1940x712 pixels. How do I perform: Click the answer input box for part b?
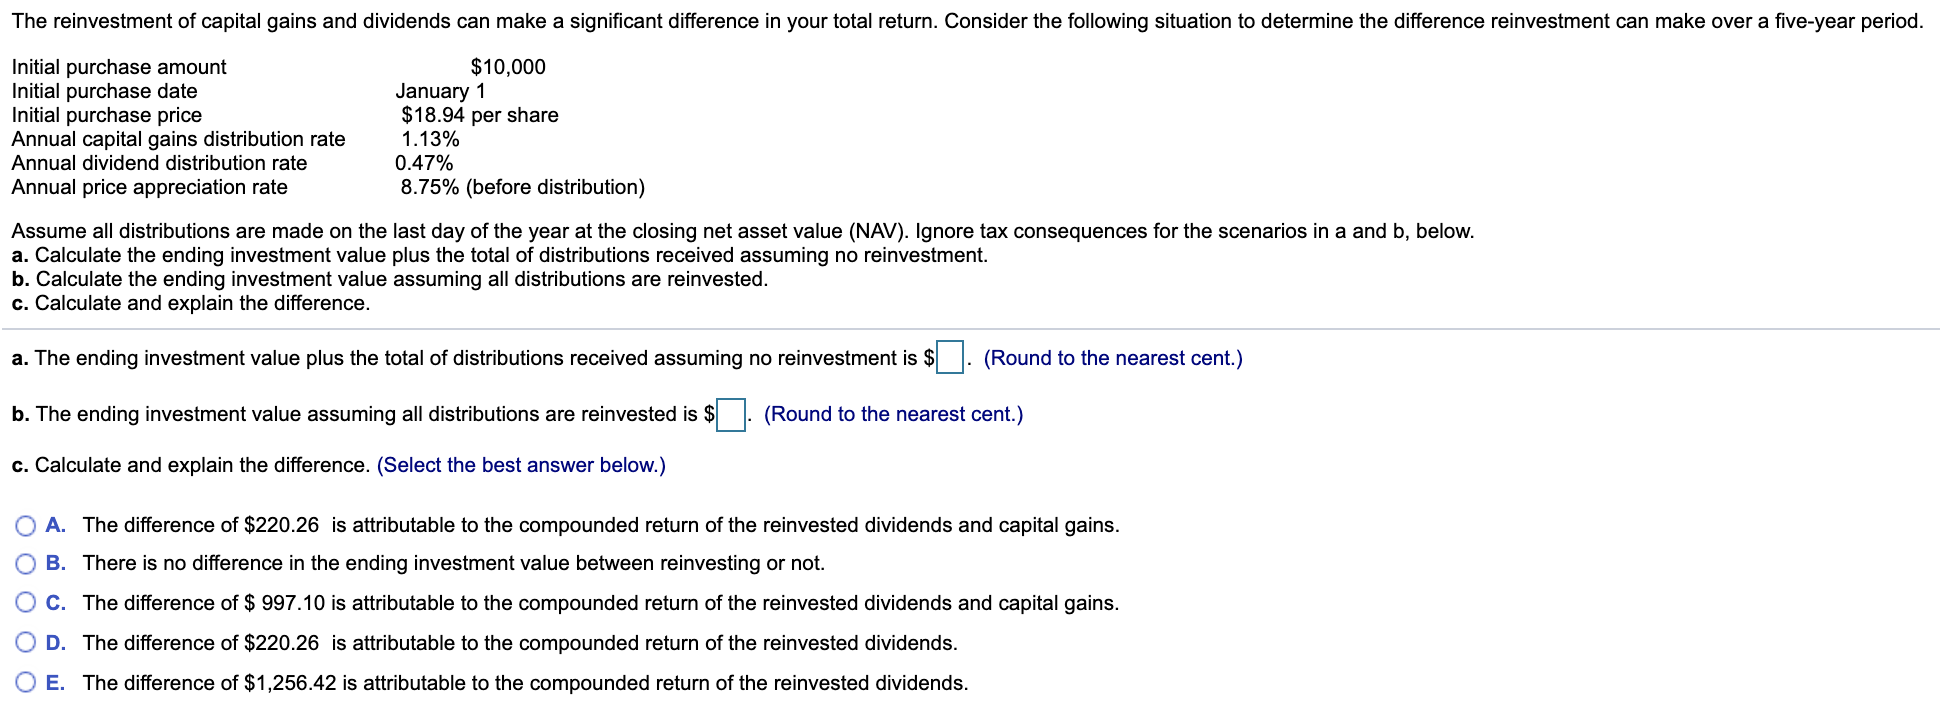(730, 413)
